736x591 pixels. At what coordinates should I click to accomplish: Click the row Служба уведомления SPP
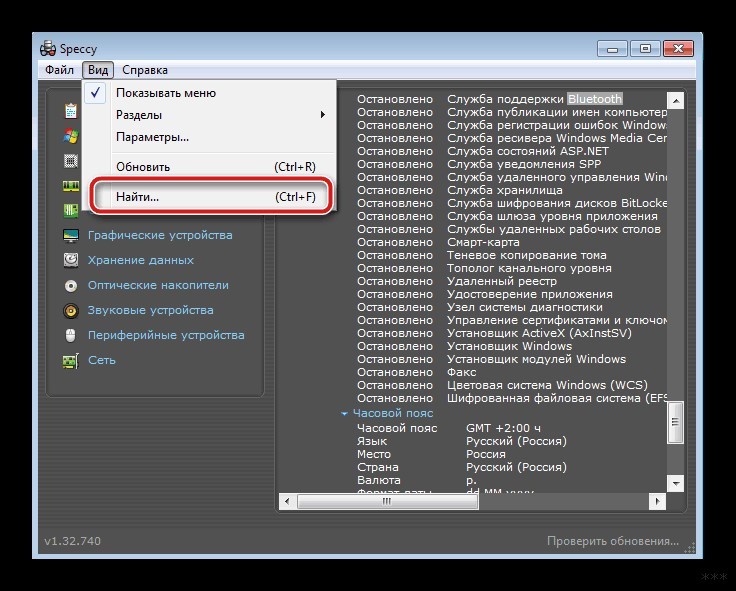(x=479, y=164)
